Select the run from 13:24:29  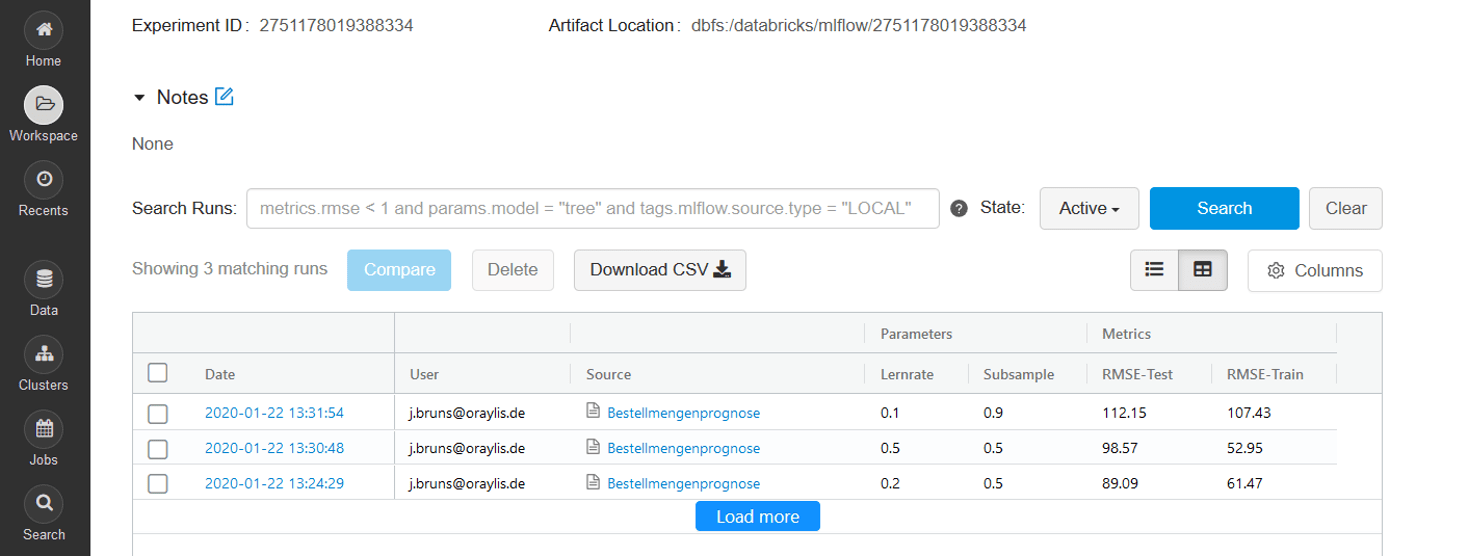[157, 484]
